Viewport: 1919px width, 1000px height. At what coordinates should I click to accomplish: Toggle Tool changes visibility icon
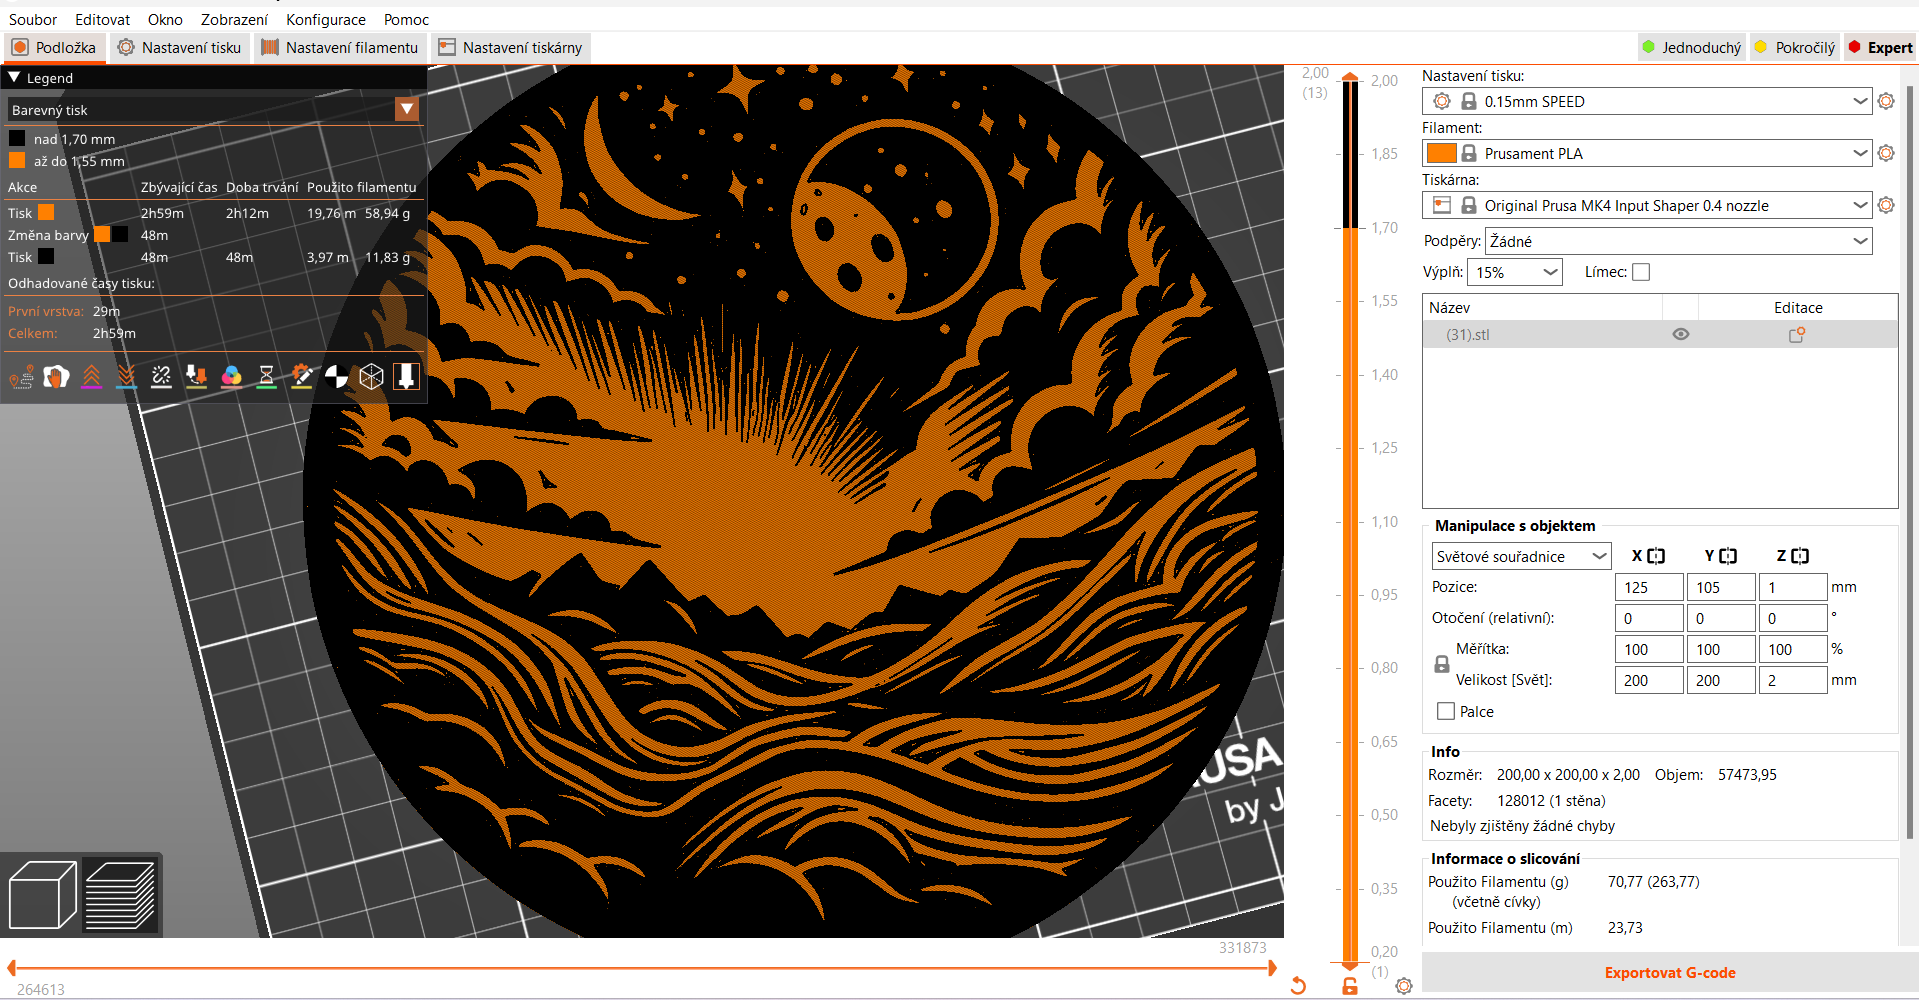pyautogui.click(x=196, y=376)
